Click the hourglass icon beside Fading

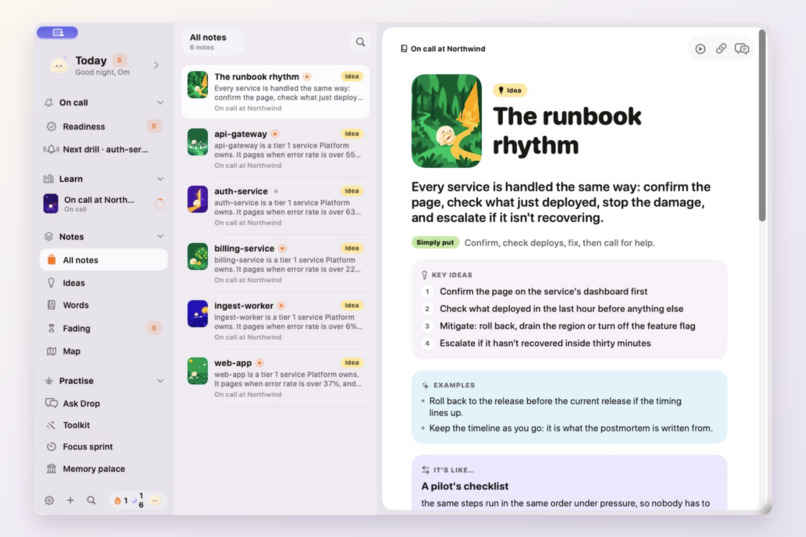point(51,328)
